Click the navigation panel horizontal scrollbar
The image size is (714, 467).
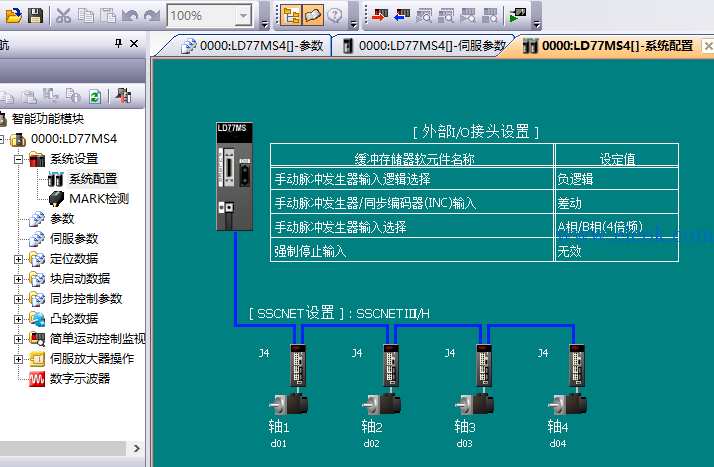pos(63,448)
